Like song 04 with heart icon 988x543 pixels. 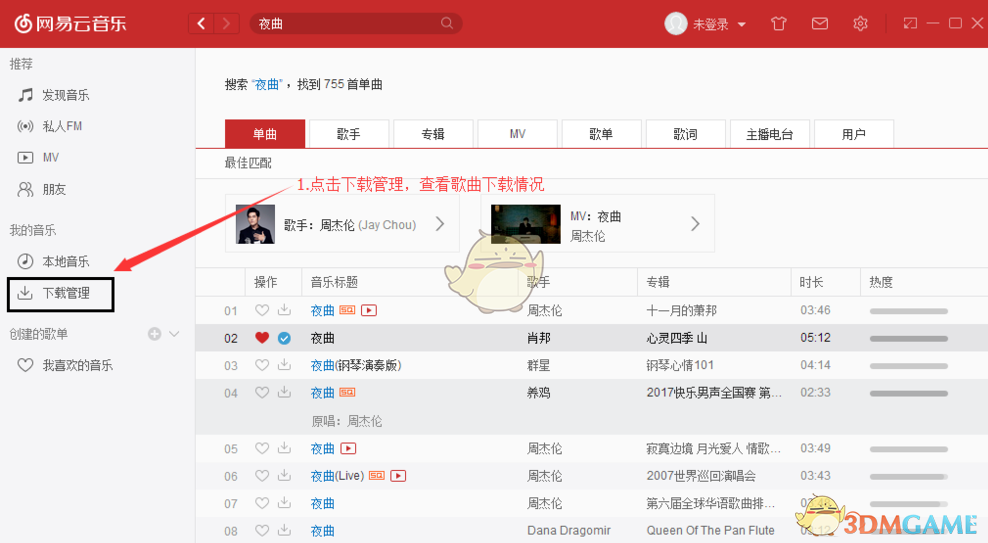(x=262, y=392)
